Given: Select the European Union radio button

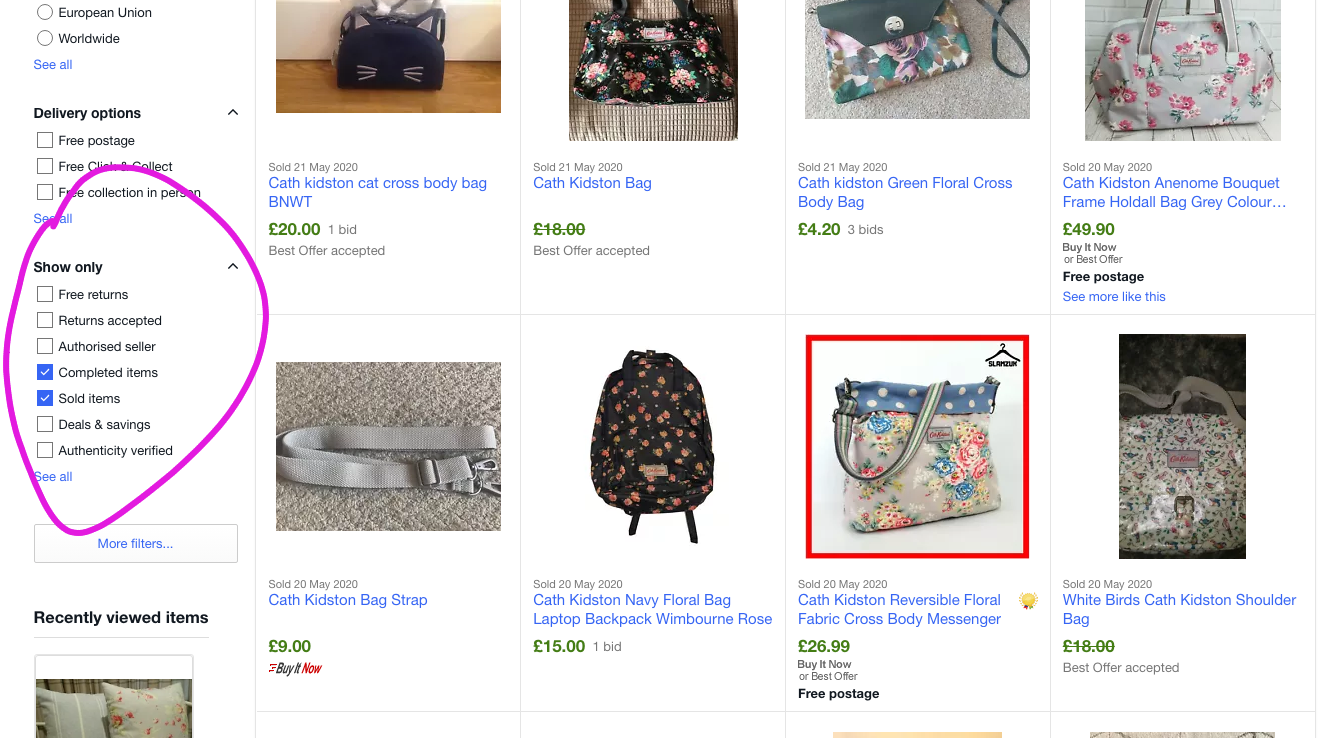Looking at the screenshot, I should [44, 12].
